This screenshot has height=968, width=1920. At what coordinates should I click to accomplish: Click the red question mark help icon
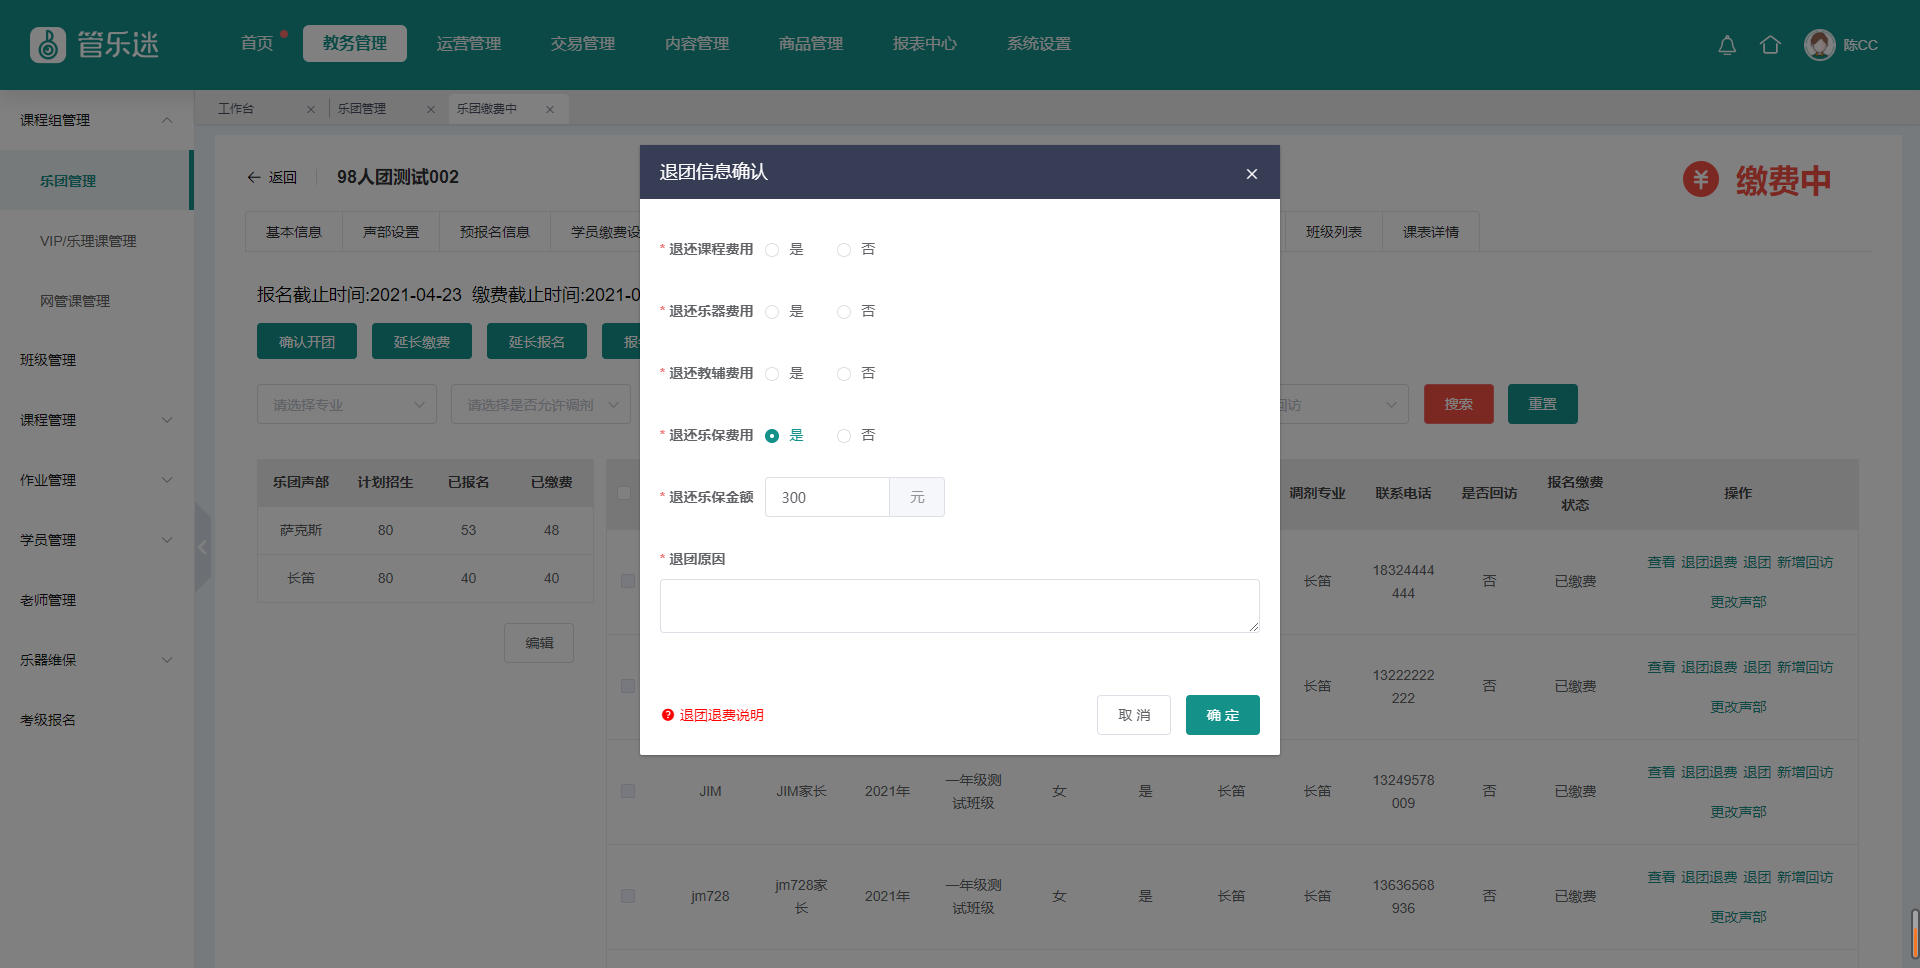pyautogui.click(x=667, y=715)
